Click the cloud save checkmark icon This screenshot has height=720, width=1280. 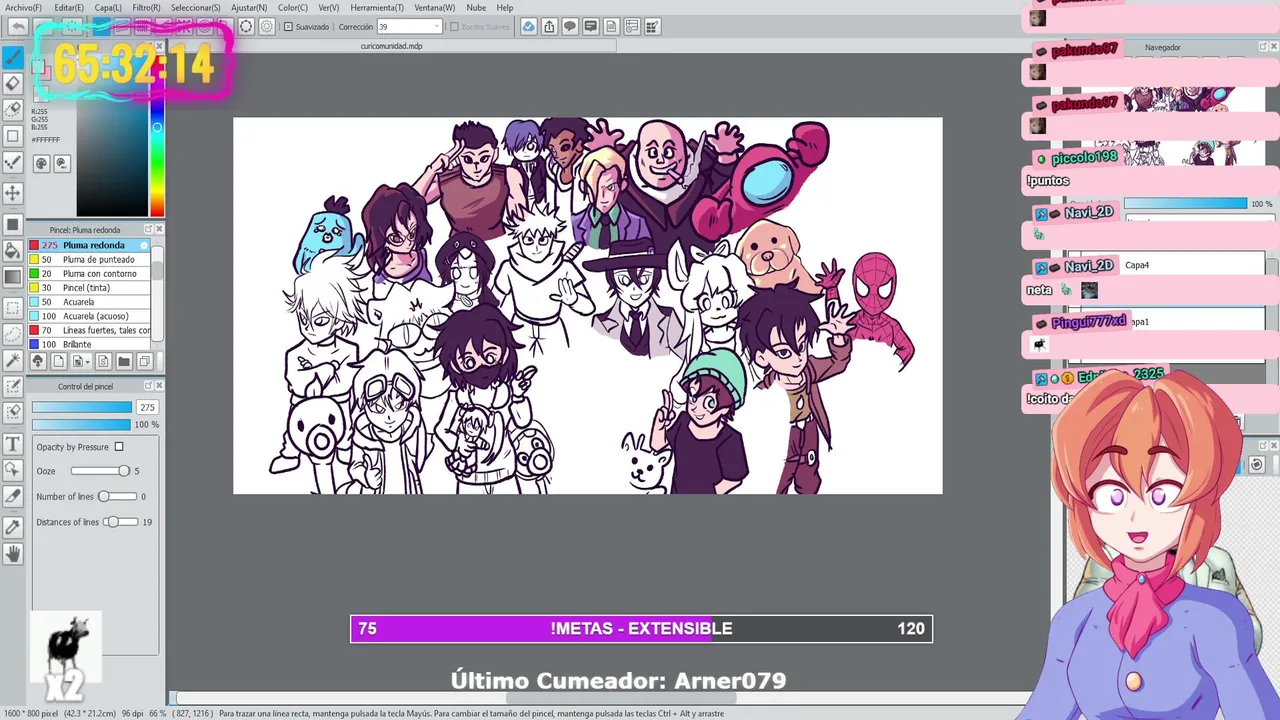click(528, 27)
